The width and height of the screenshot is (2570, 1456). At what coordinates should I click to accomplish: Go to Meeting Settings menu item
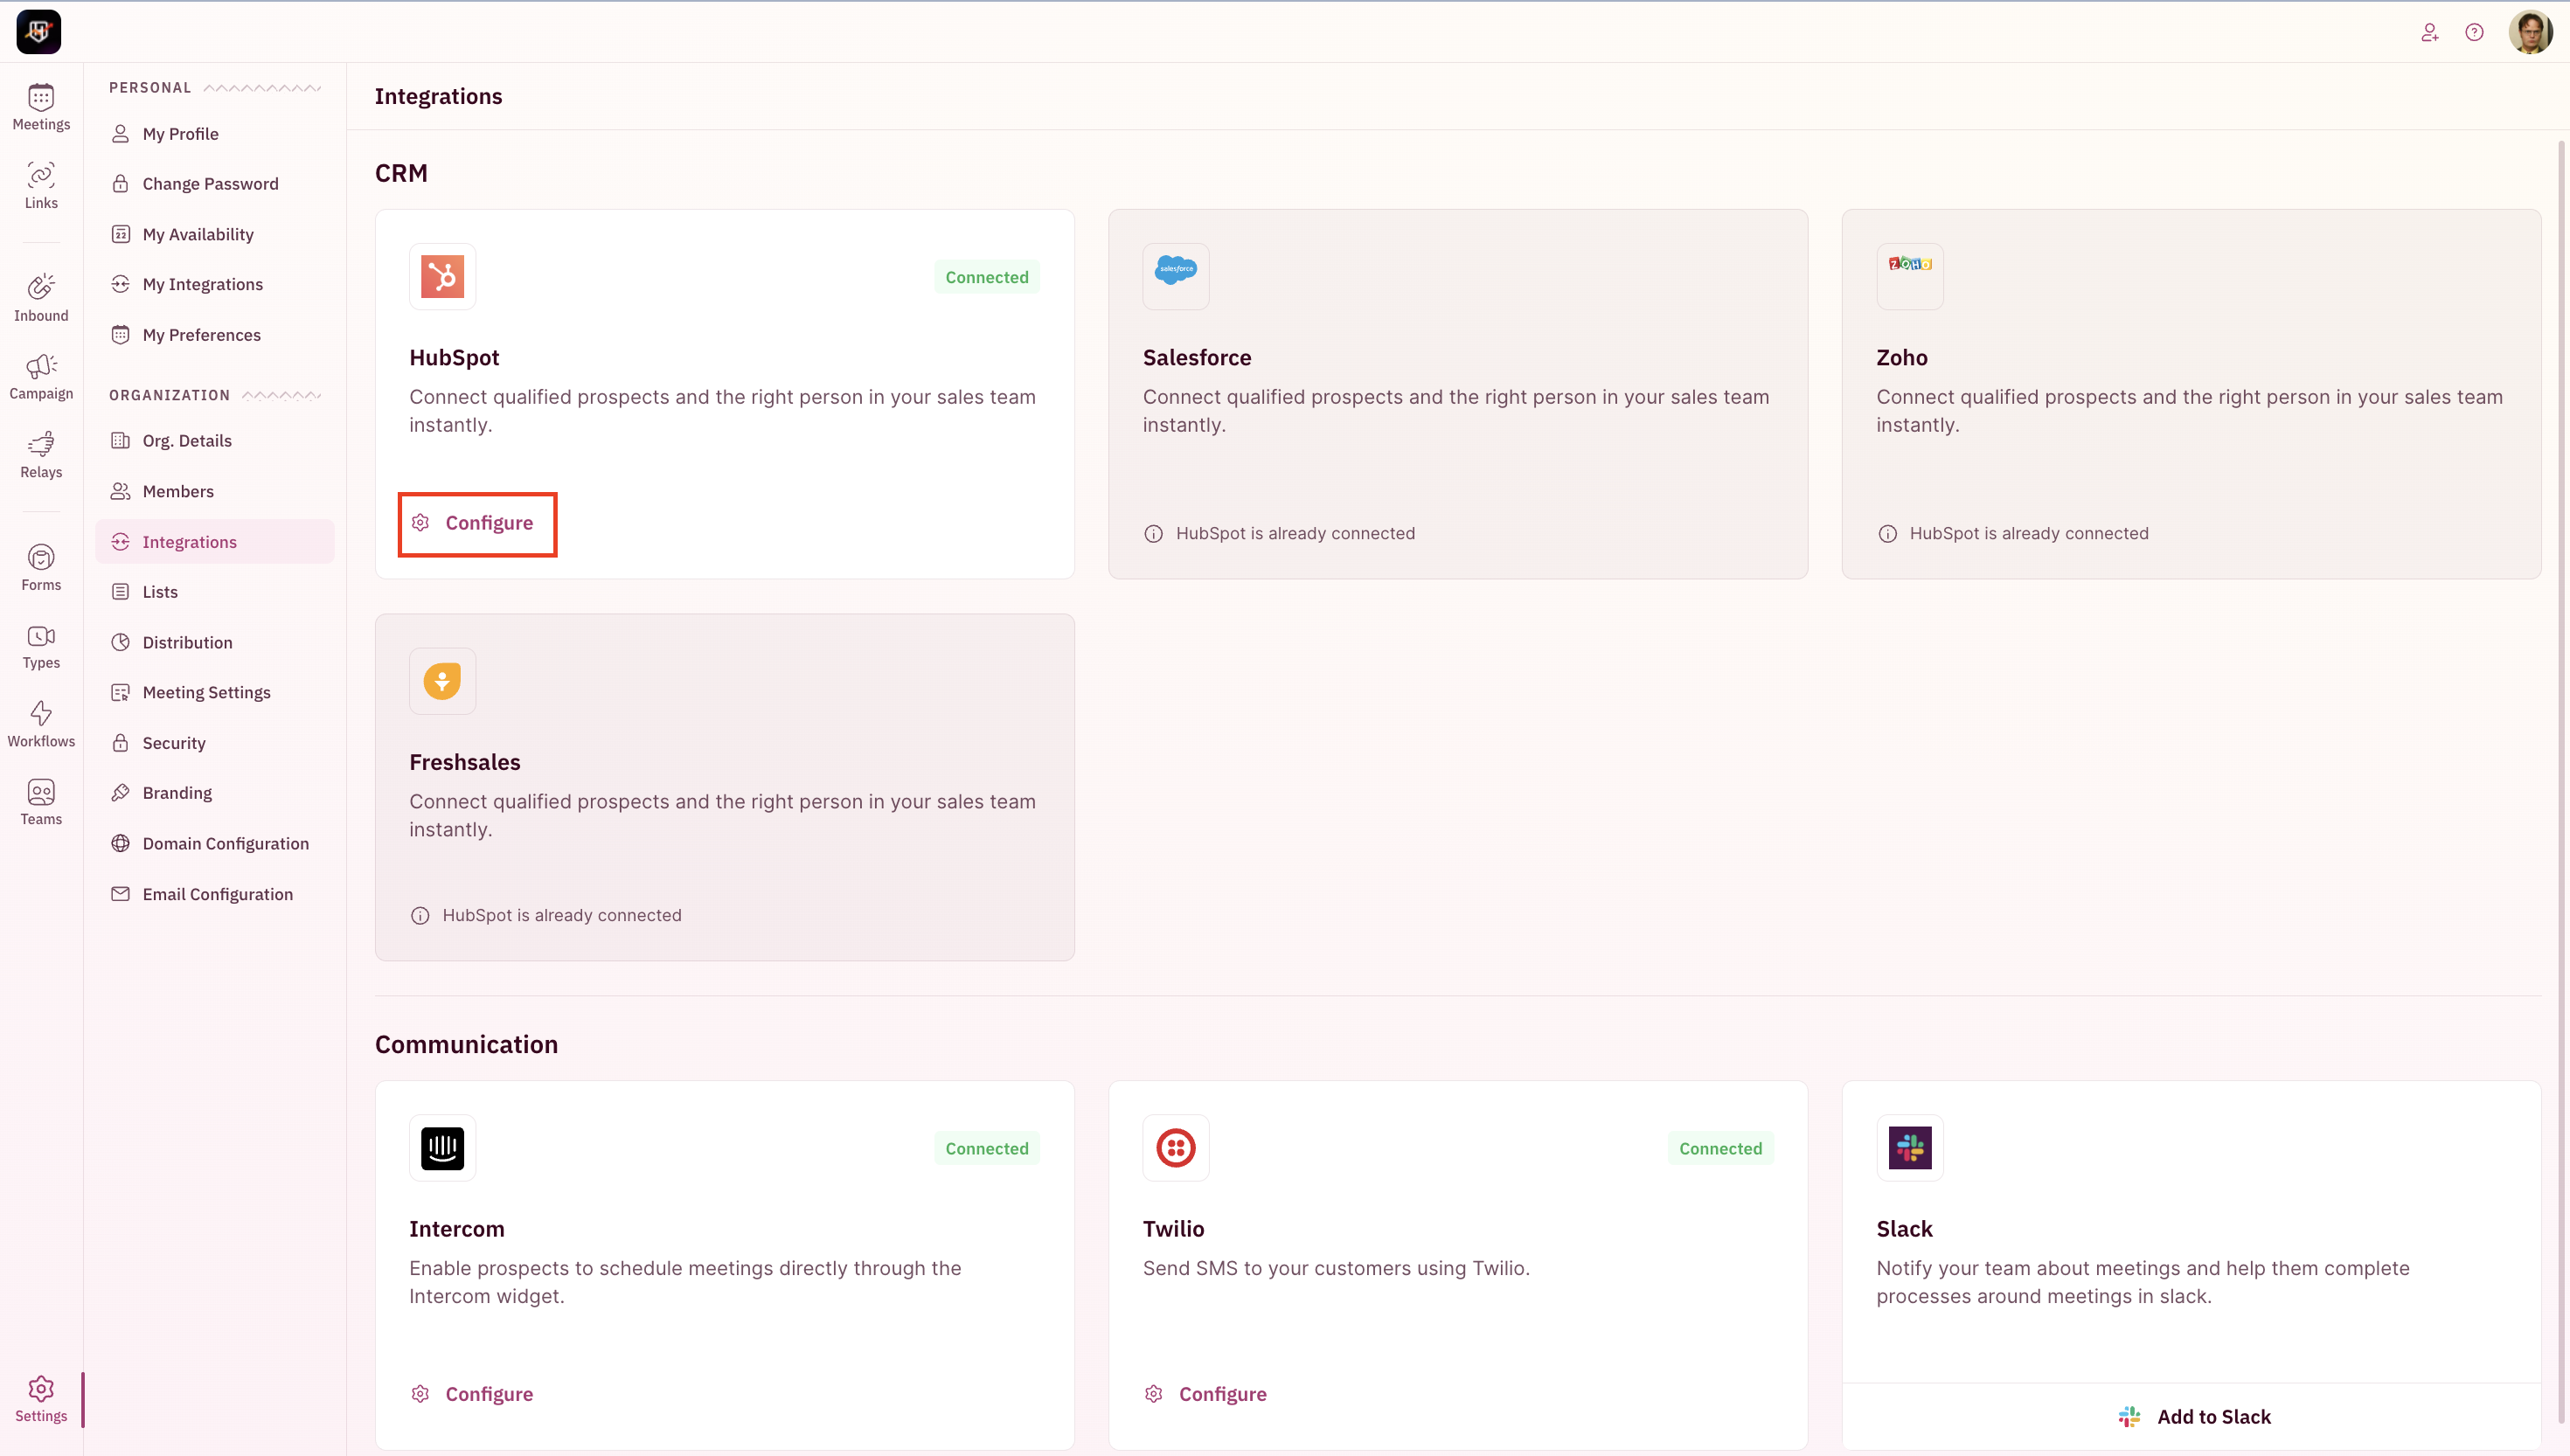pos(206,692)
